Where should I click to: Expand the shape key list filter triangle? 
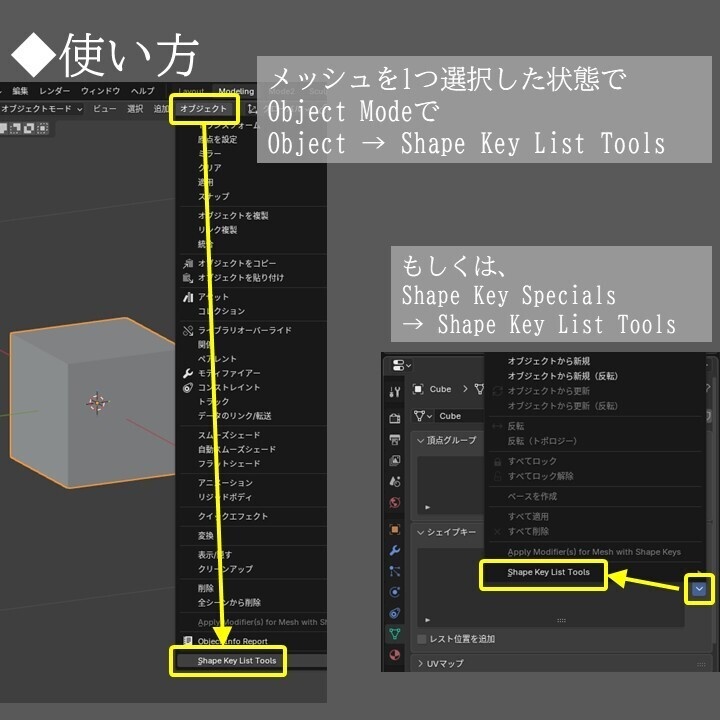(x=428, y=620)
